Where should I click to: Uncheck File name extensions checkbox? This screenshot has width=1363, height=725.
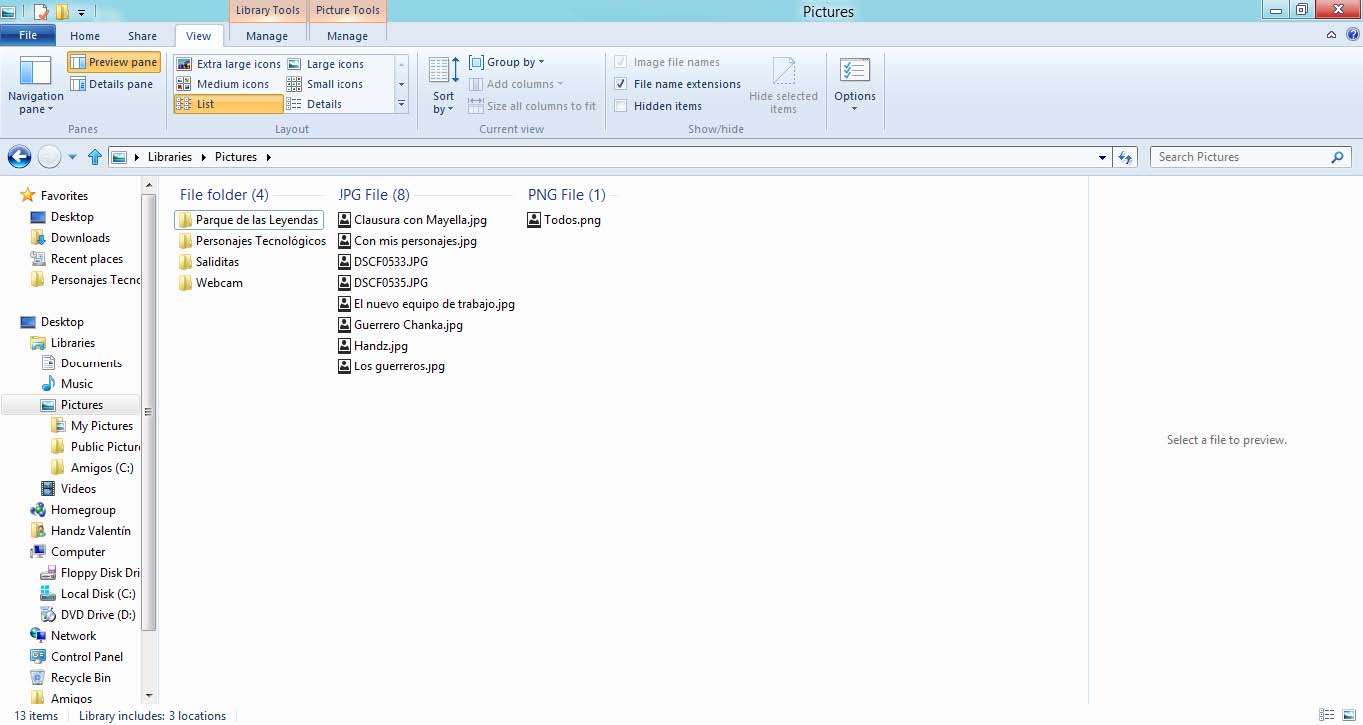pos(621,84)
